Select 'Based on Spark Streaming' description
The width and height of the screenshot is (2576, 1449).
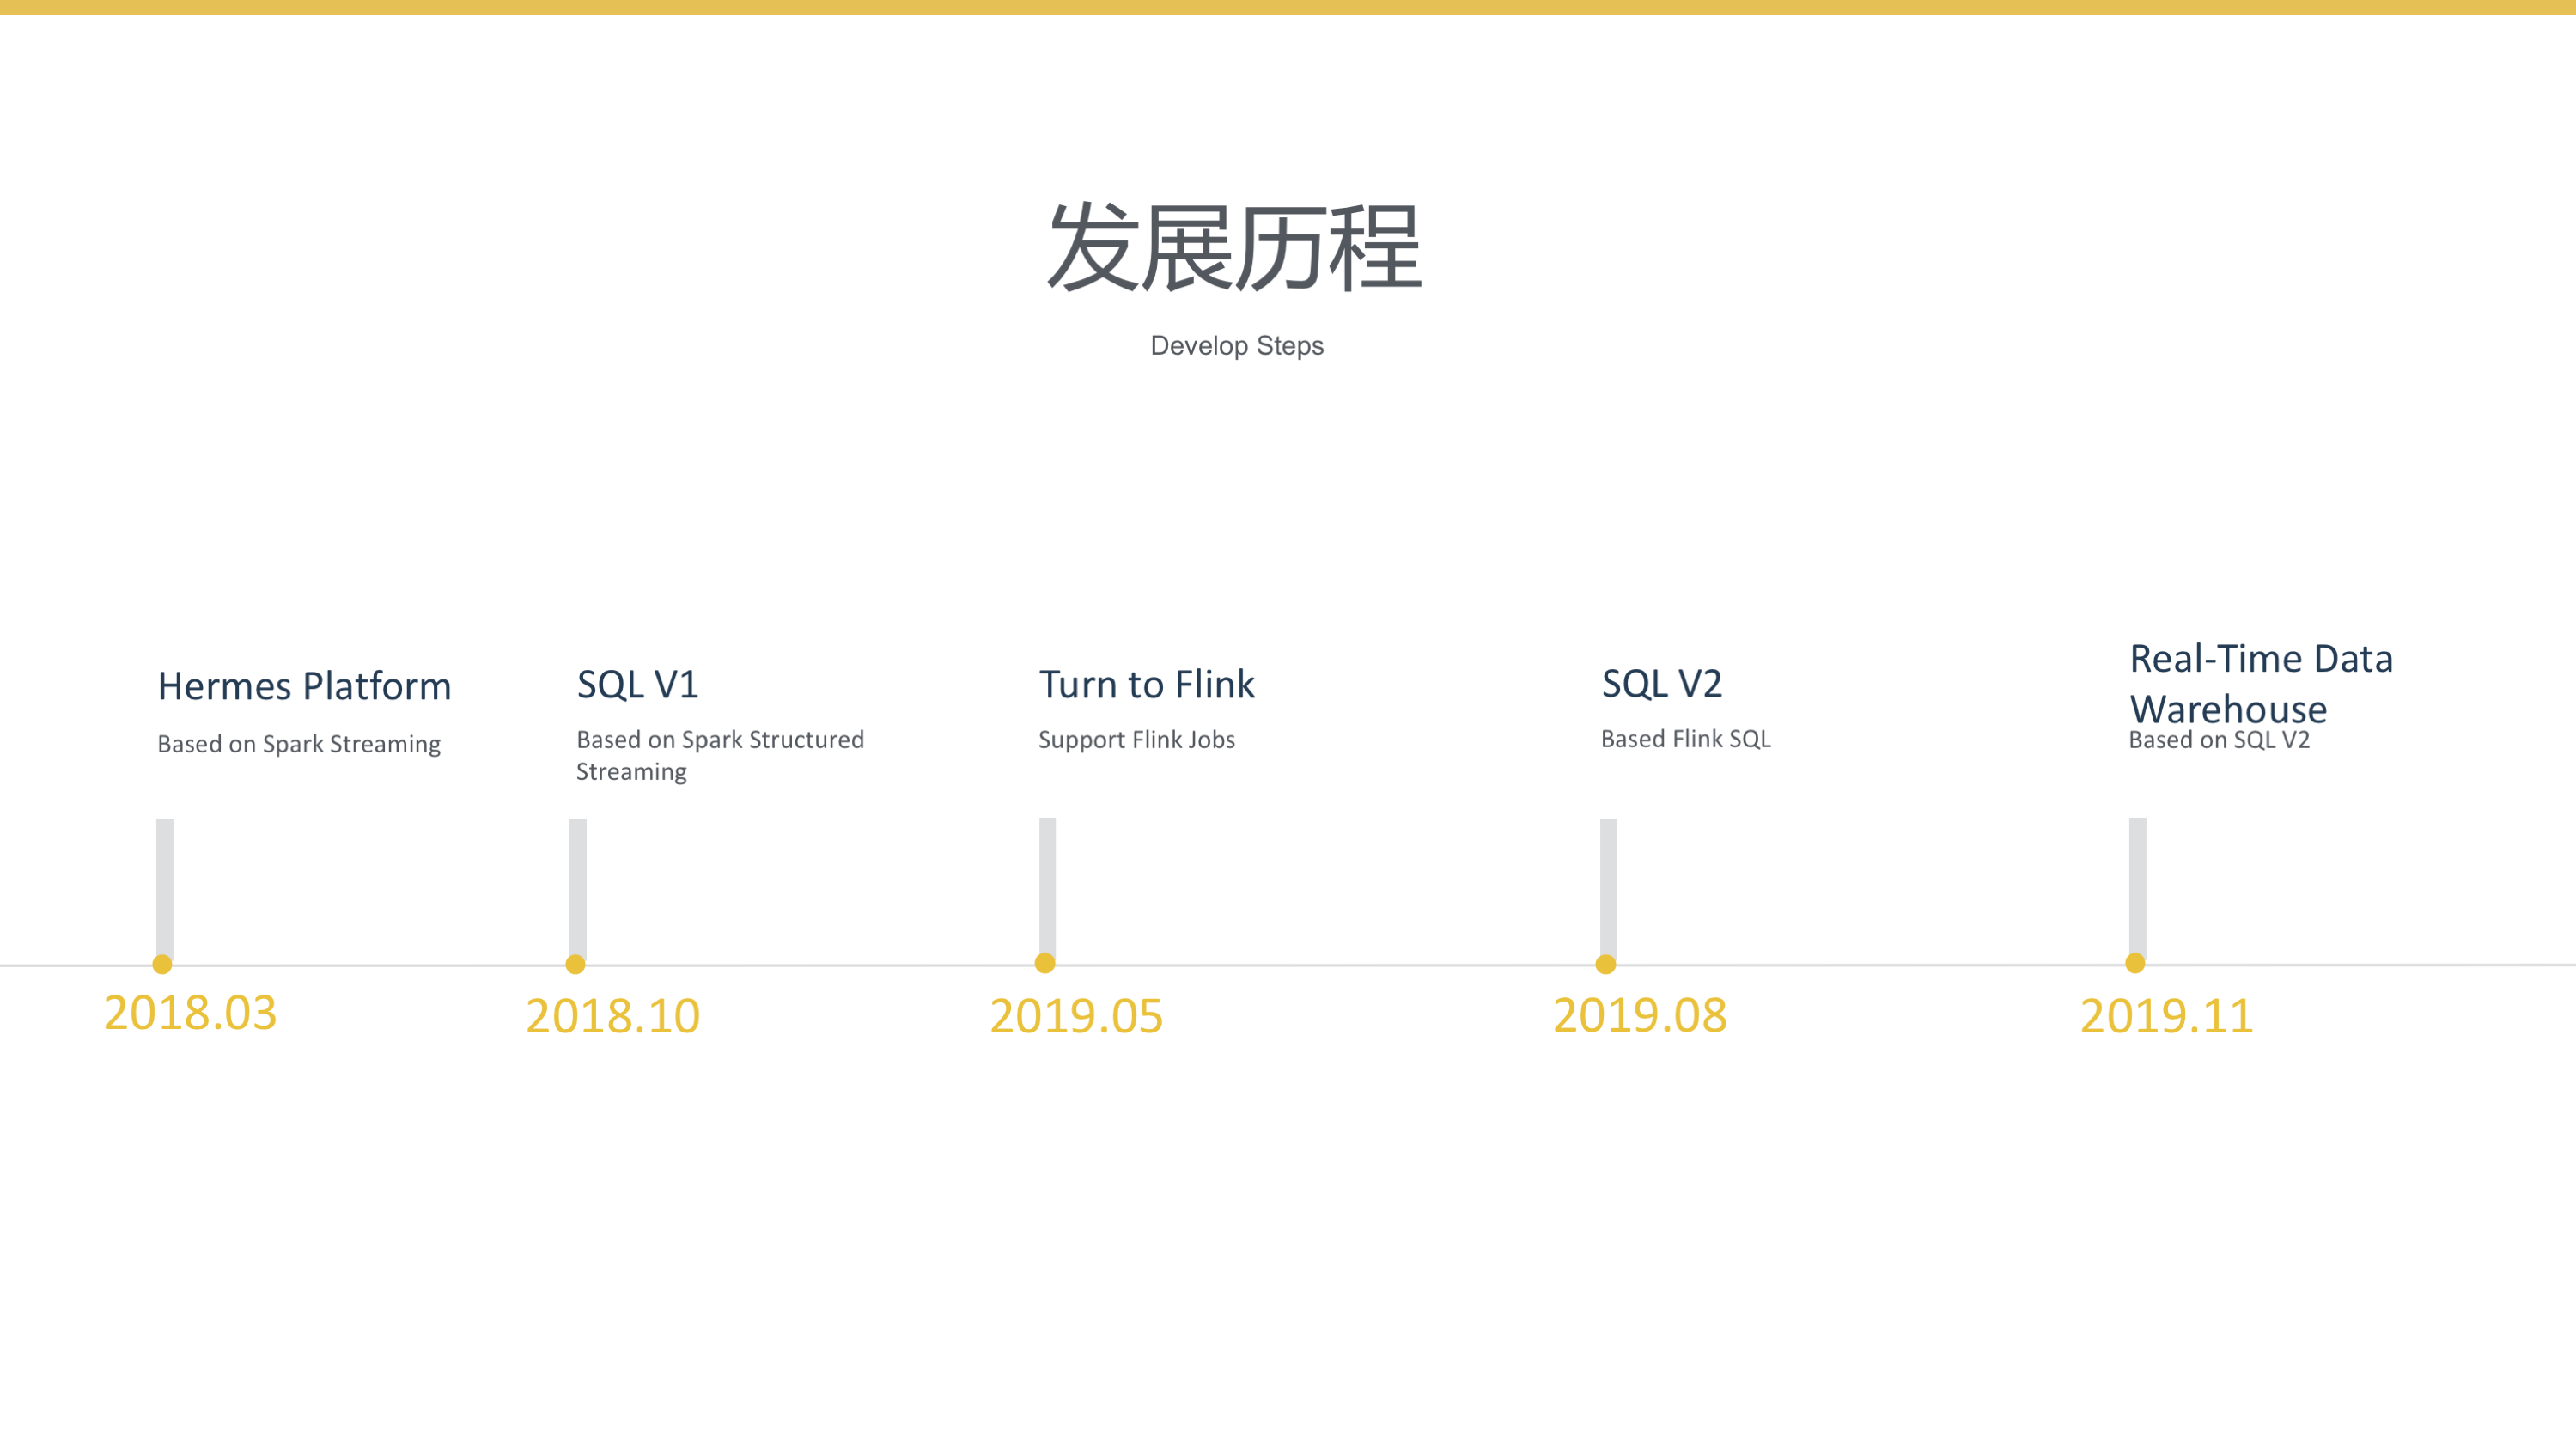pyautogui.click(x=299, y=744)
